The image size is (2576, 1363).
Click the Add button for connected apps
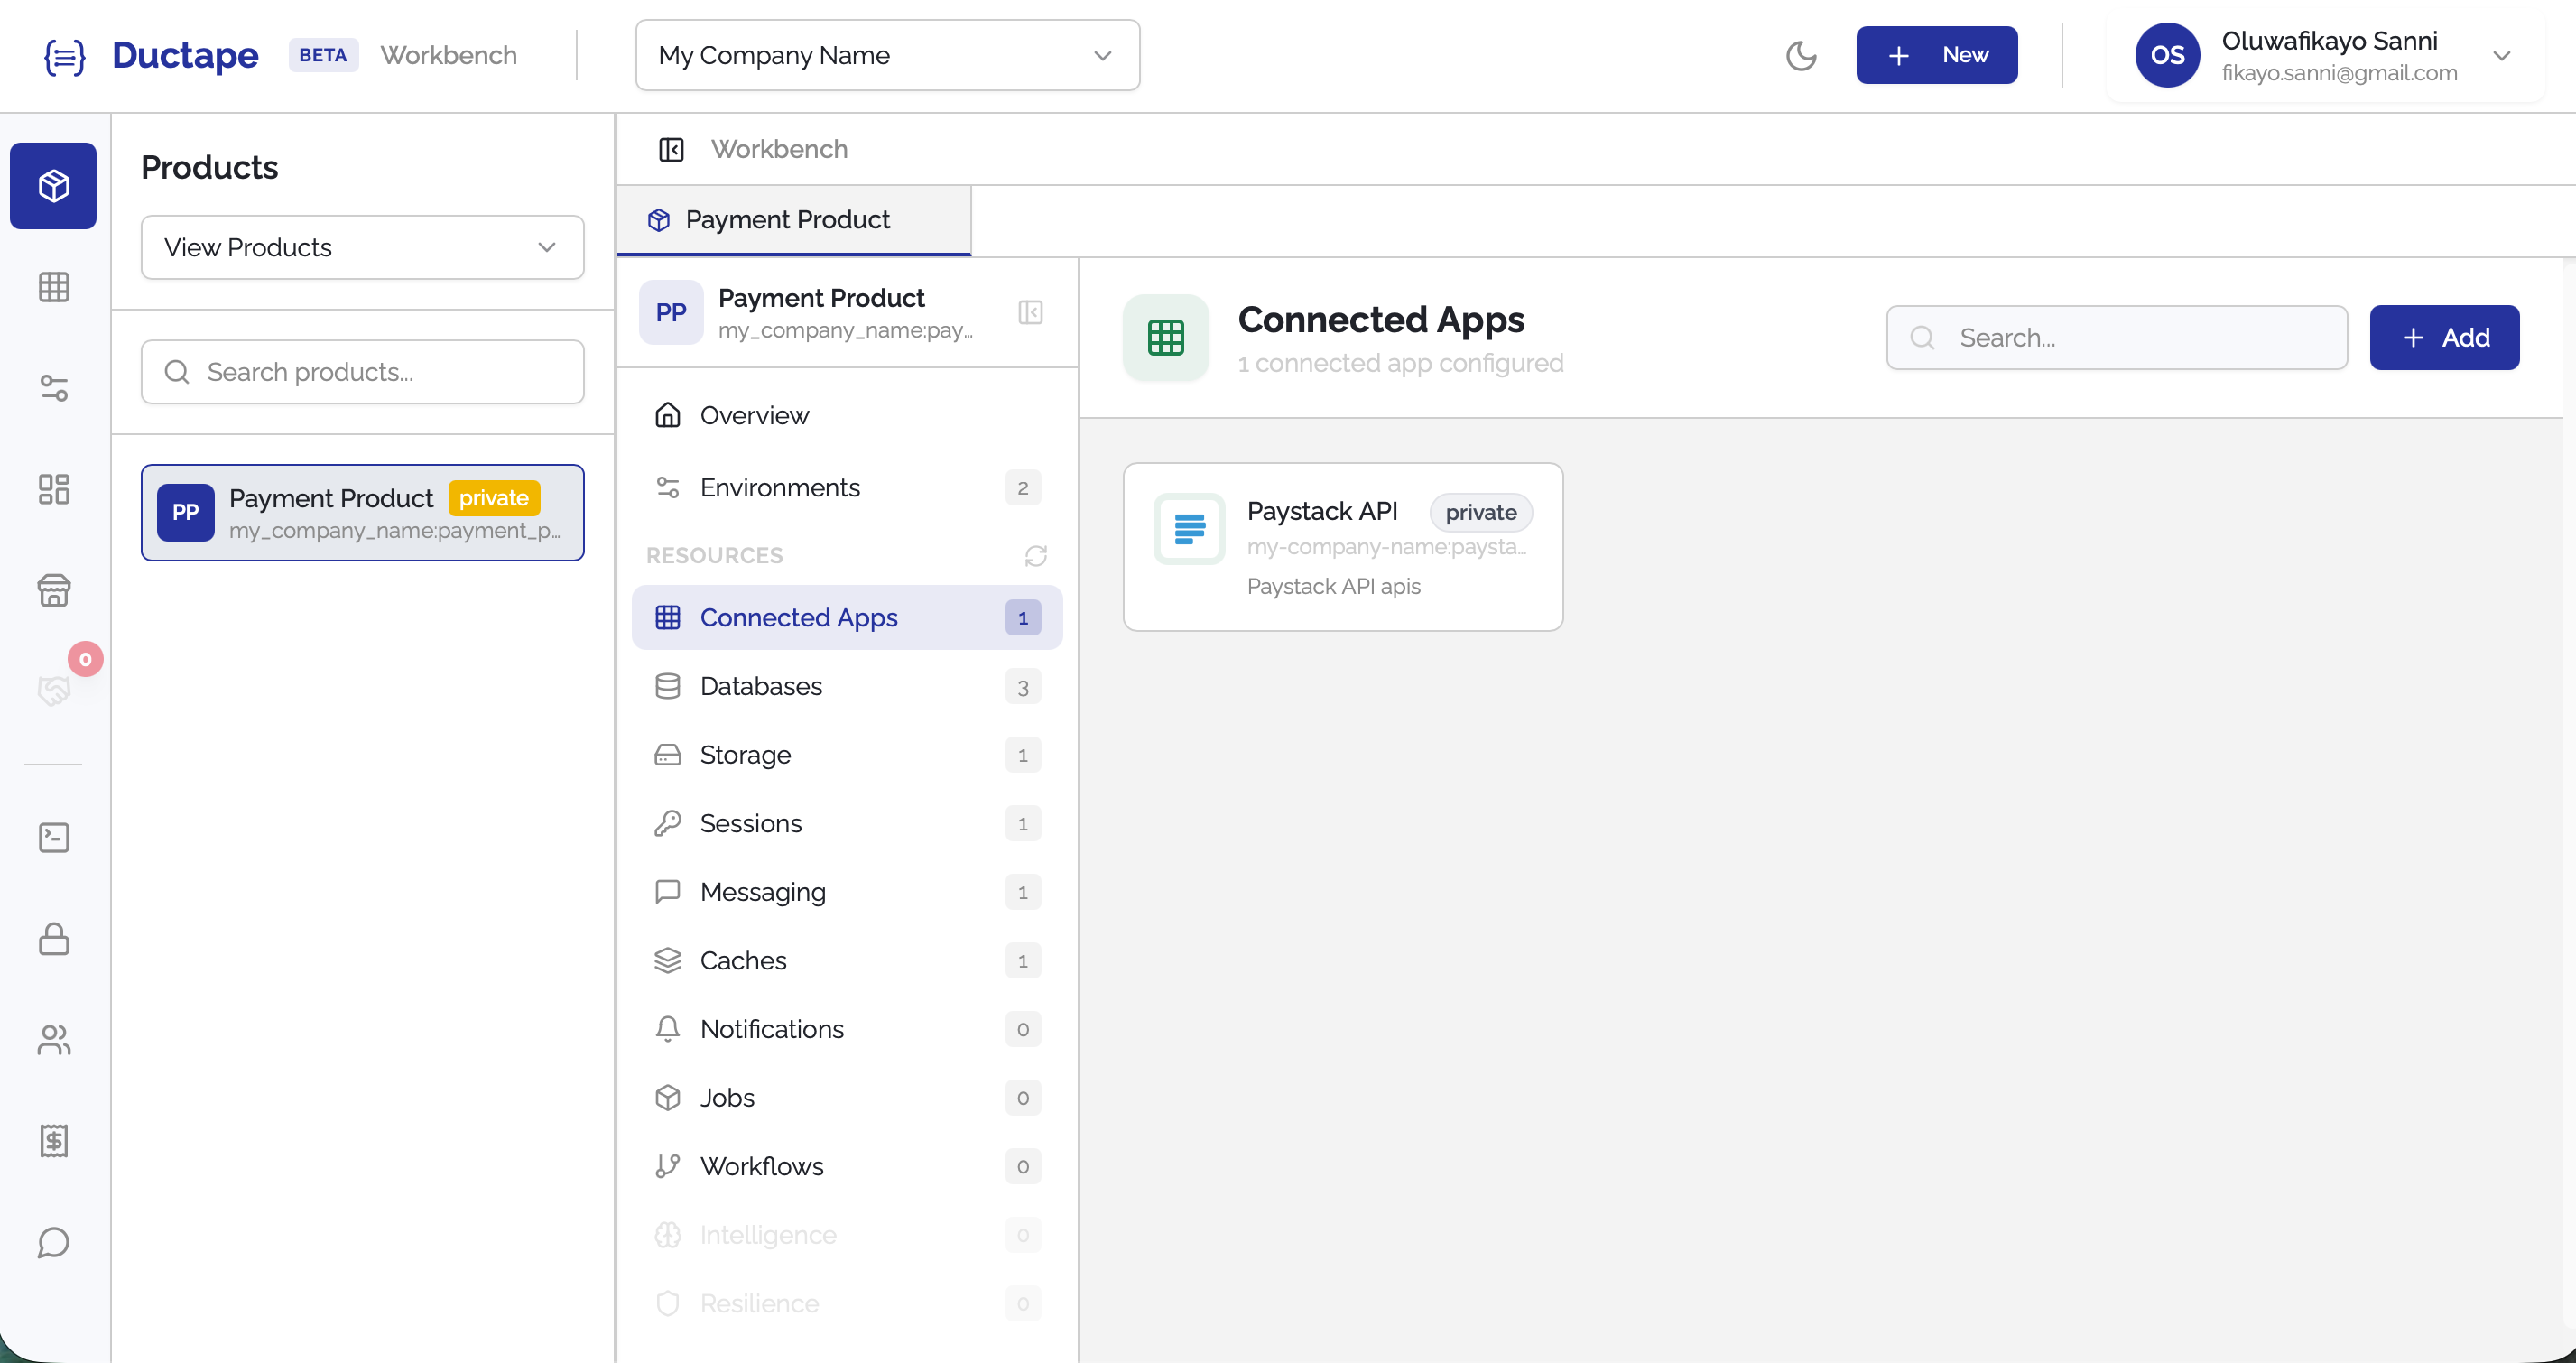click(x=2444, y=337)
